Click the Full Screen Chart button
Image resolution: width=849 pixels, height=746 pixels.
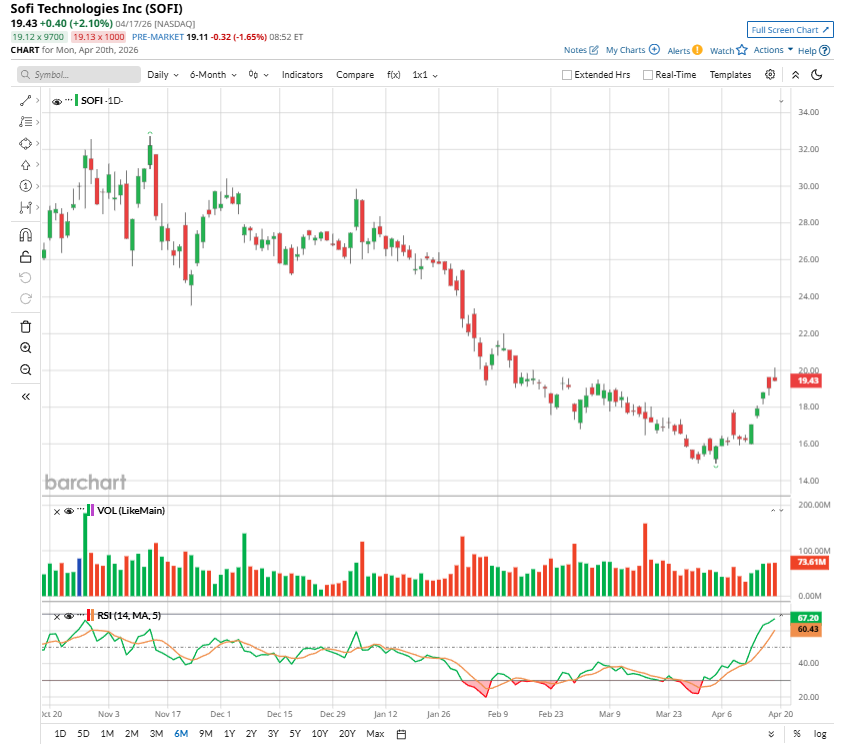(x=789, y=30)
